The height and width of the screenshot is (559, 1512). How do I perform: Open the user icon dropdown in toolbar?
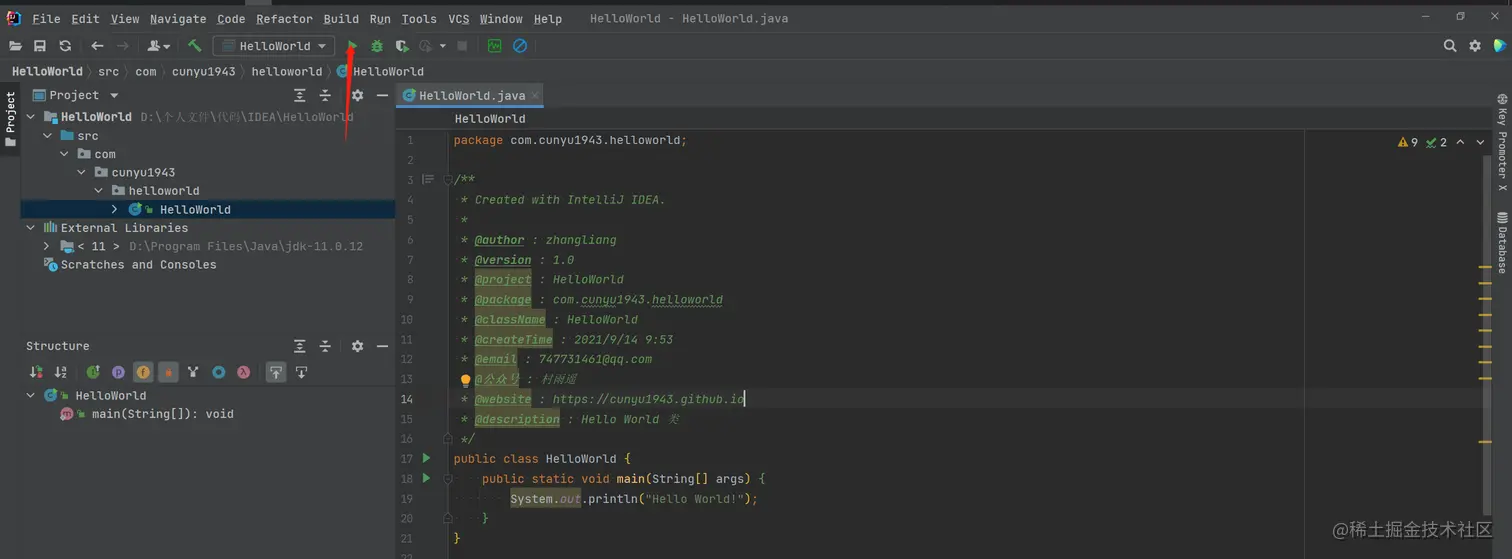pos(159,46)
